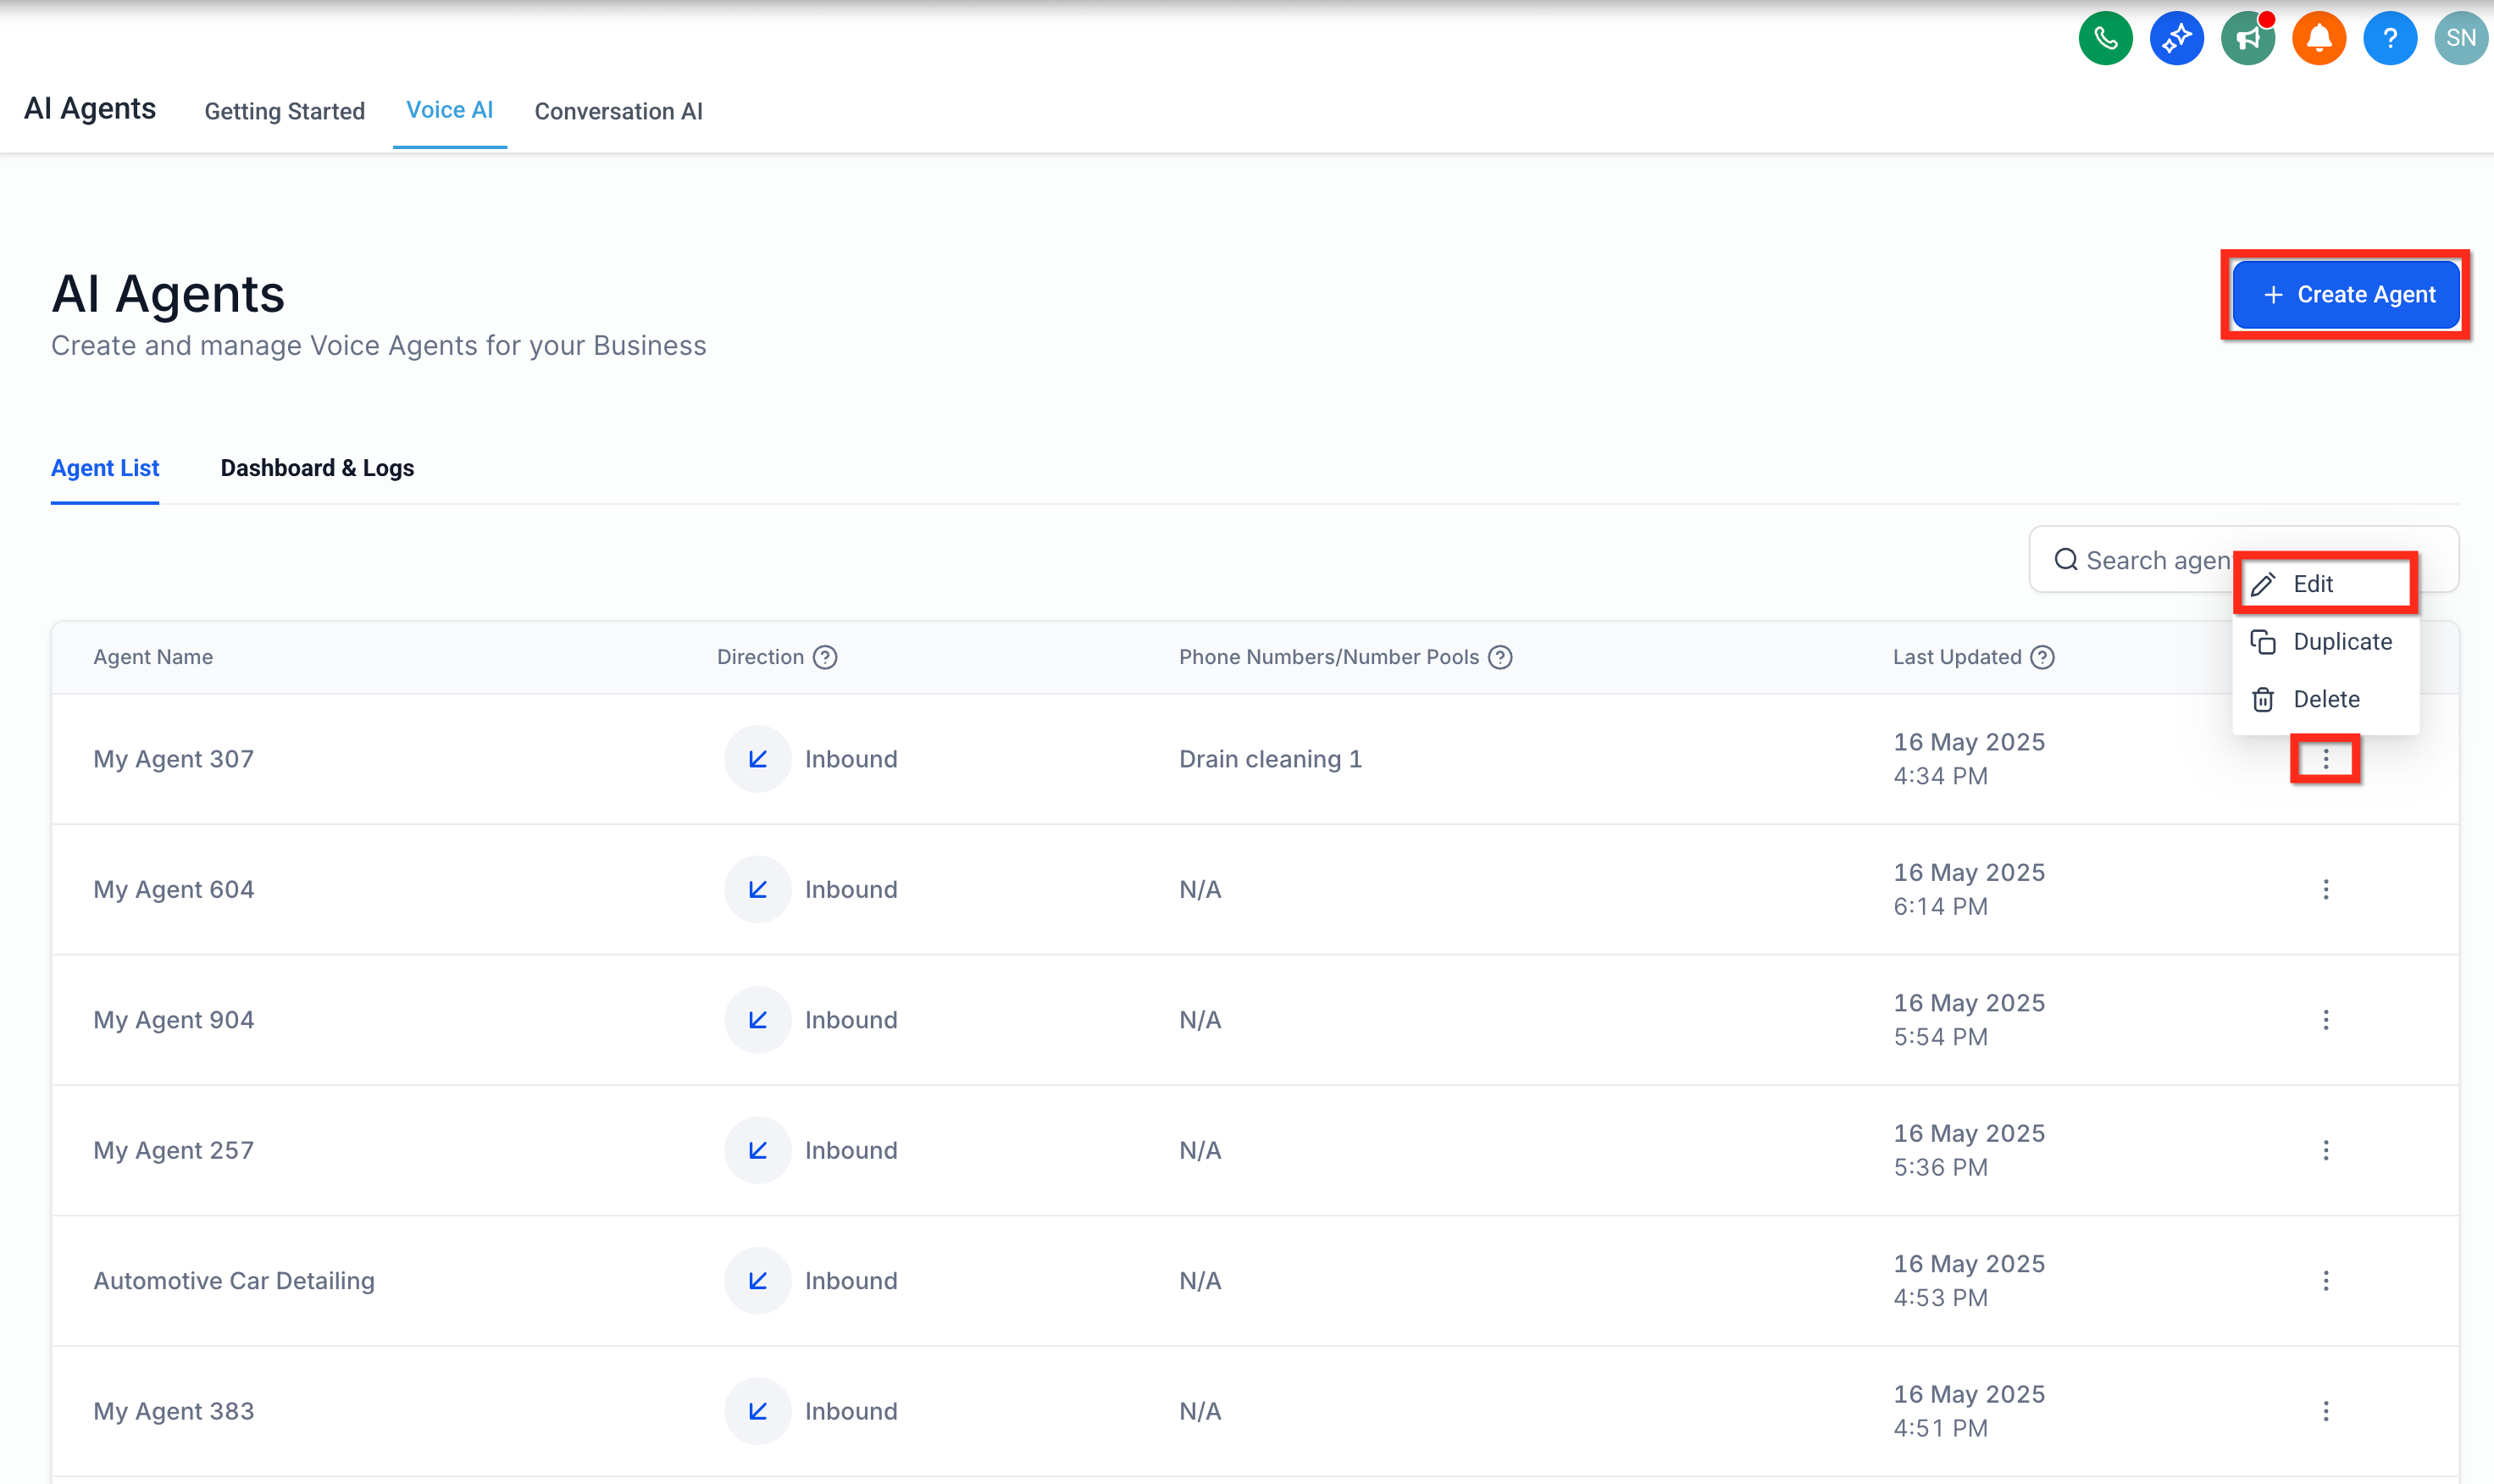Click the Direction column help icon
The height and width of the screenshot is (1484, 2494).
[x=825, y=657]
